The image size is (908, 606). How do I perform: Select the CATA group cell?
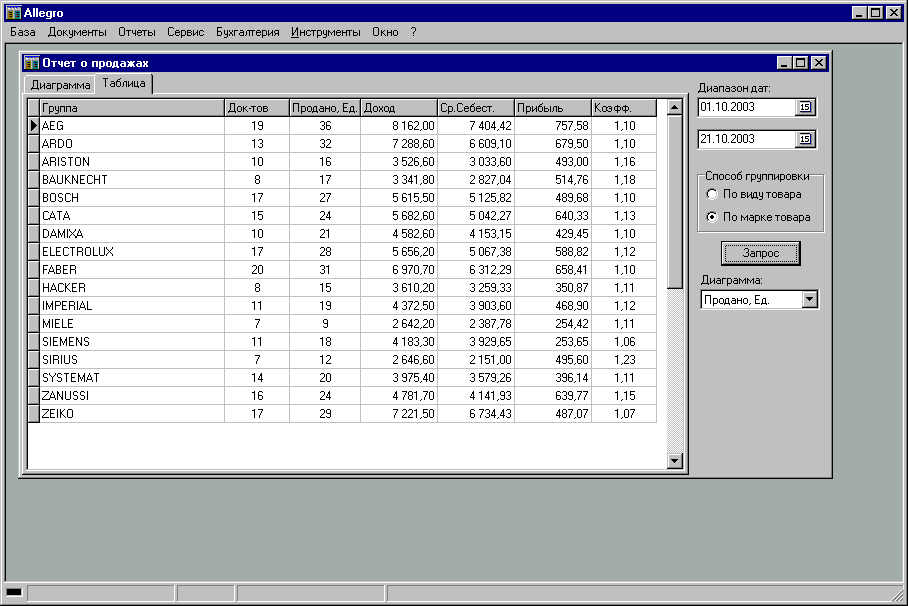tap(131, 216)
